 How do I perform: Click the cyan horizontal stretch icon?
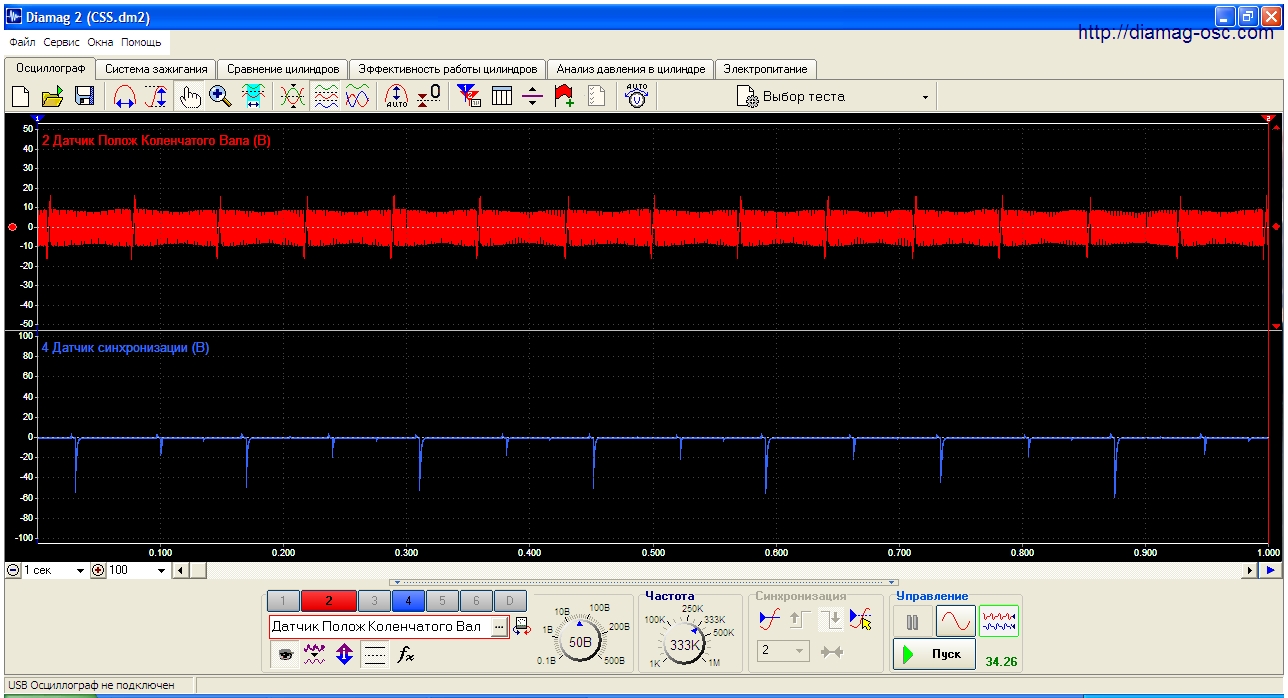pyautogui.click(x=254, y=97)
